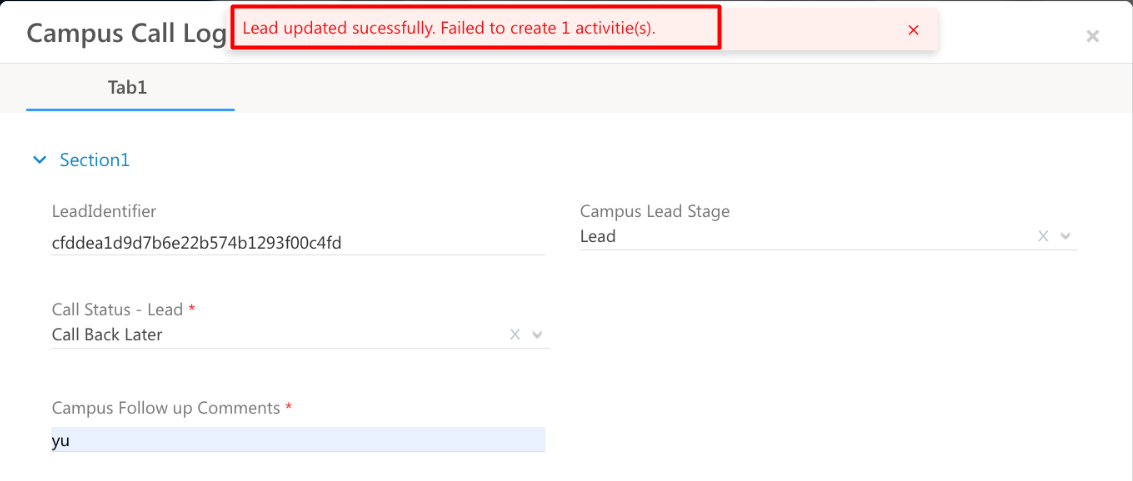Expand the Campus Lead Stage dropdown arrow
The width and height of the screenshot is (1133, 481).
pos(1066,237)
